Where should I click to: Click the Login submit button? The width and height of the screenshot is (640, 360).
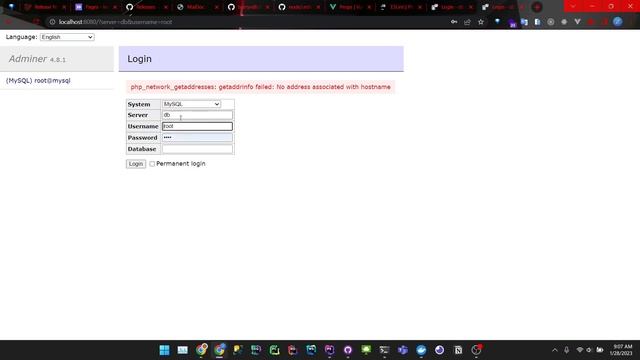click(x=136, y=164)
